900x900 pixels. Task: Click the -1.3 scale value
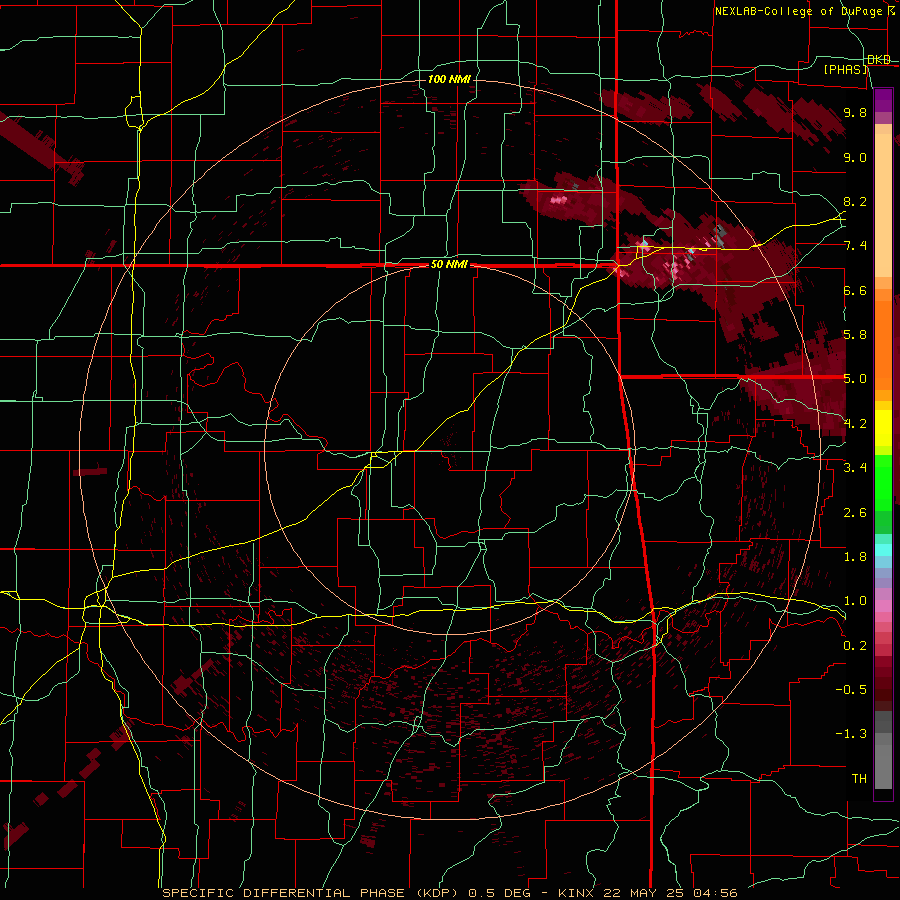coord(851,734)
